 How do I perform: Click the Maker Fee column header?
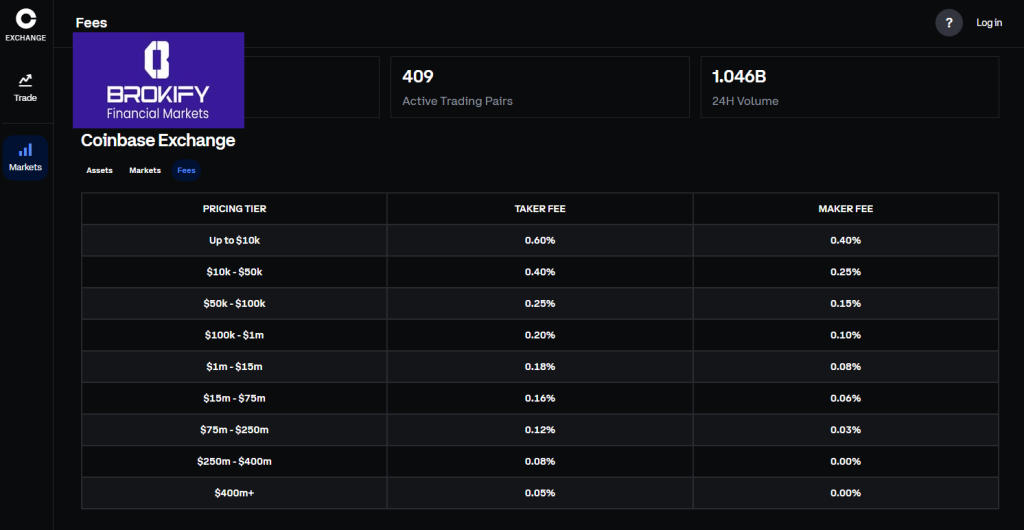pyautogui.click(x=845, y=209)
